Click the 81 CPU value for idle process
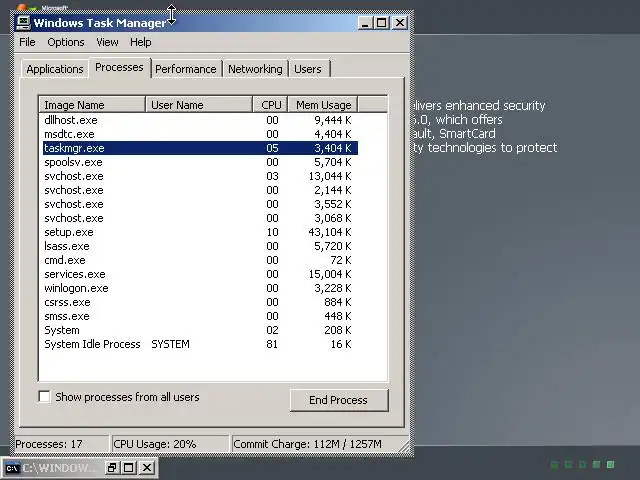This screenshot has height=480, width=640. (272, 344)
